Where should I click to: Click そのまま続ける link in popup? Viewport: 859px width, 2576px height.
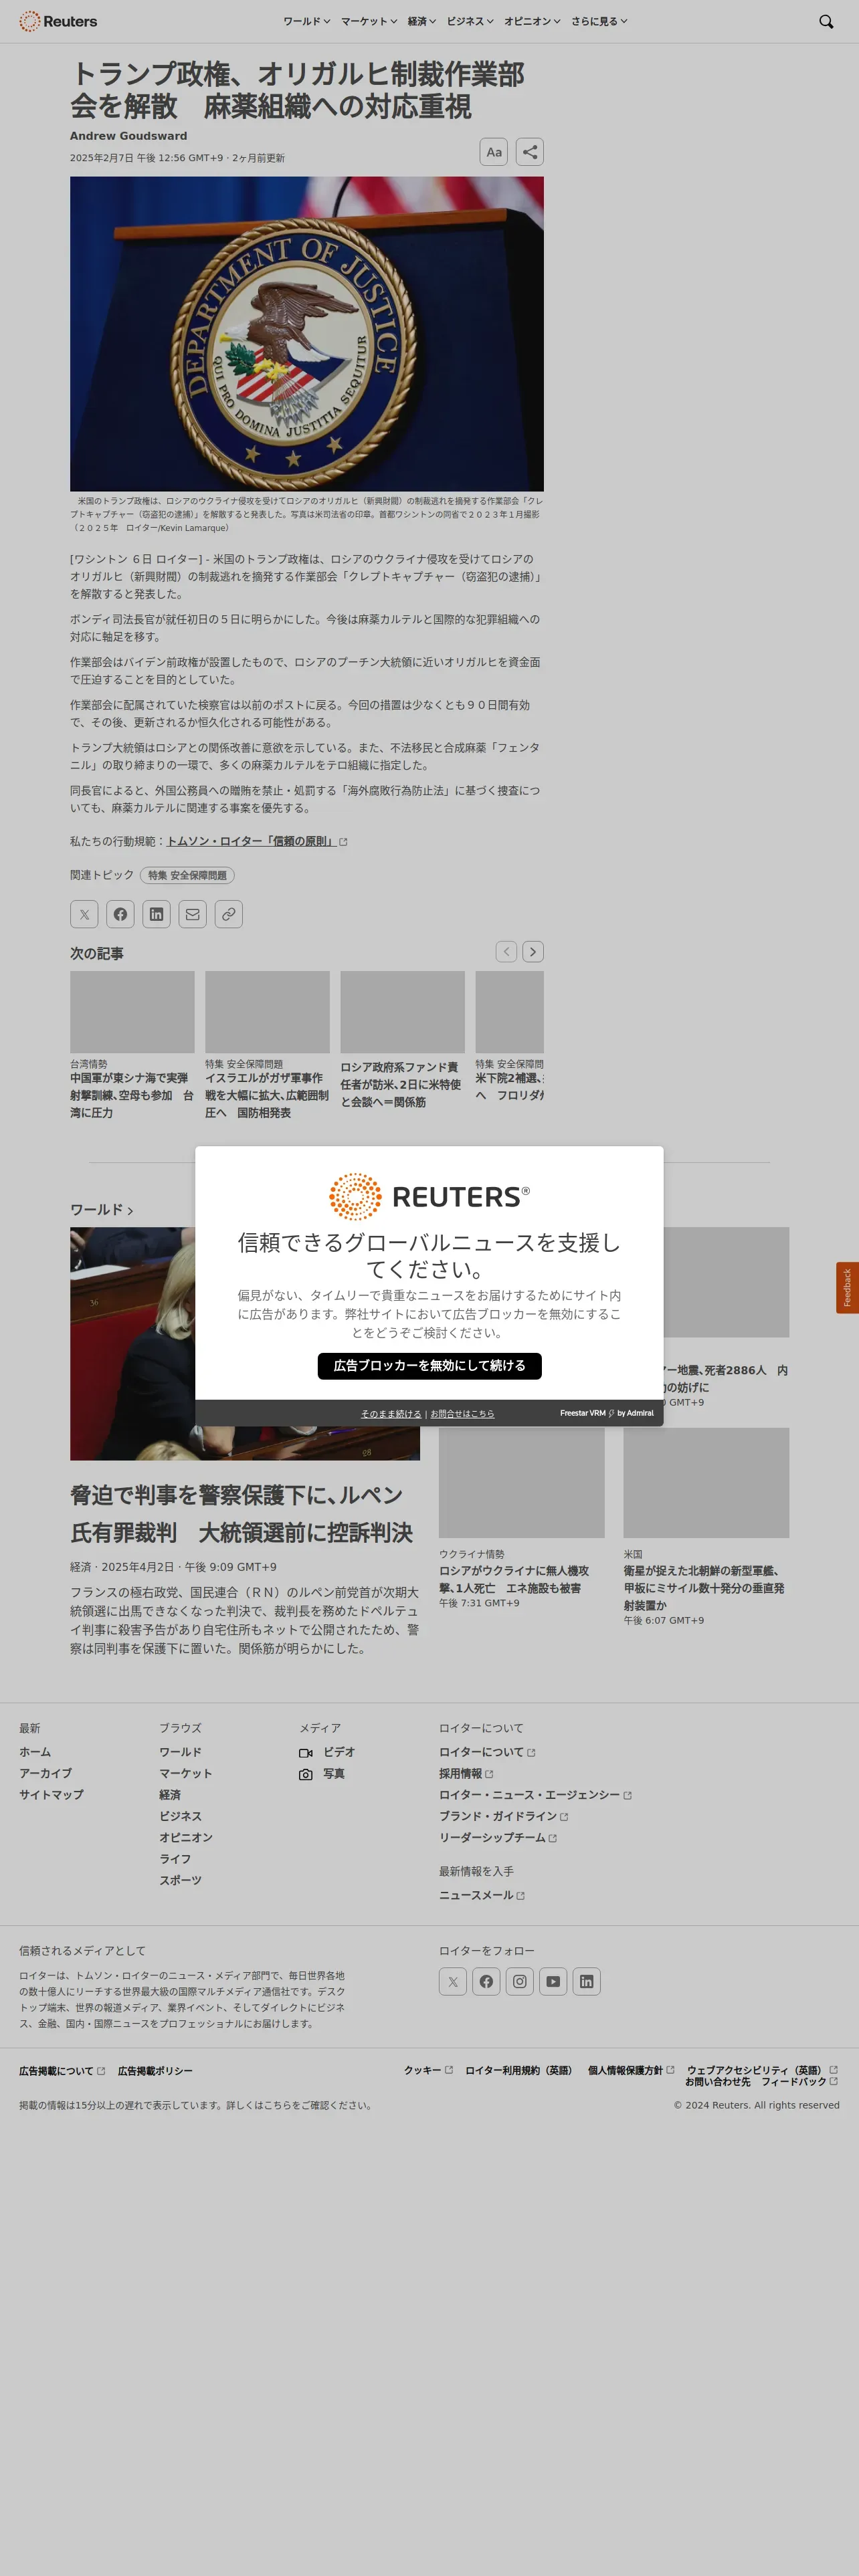click(391, 1413)
